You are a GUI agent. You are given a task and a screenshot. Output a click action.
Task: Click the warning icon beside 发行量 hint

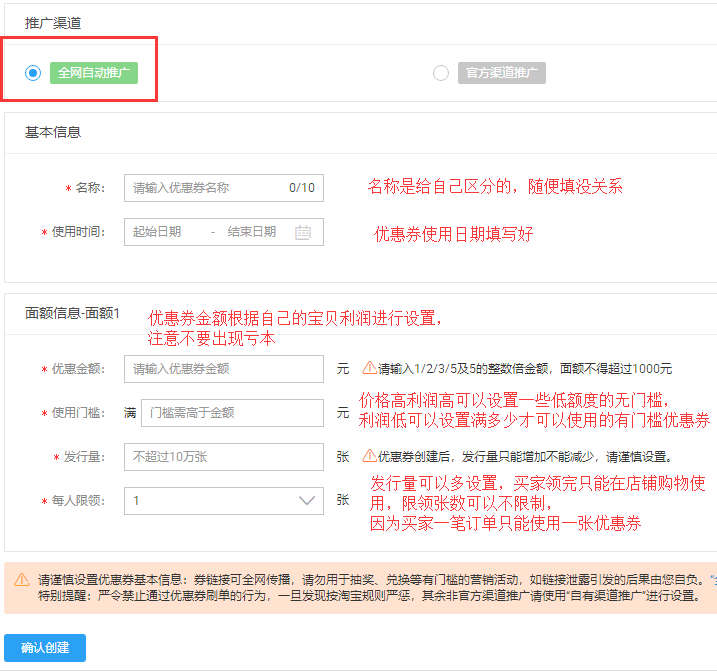[369, 457]
